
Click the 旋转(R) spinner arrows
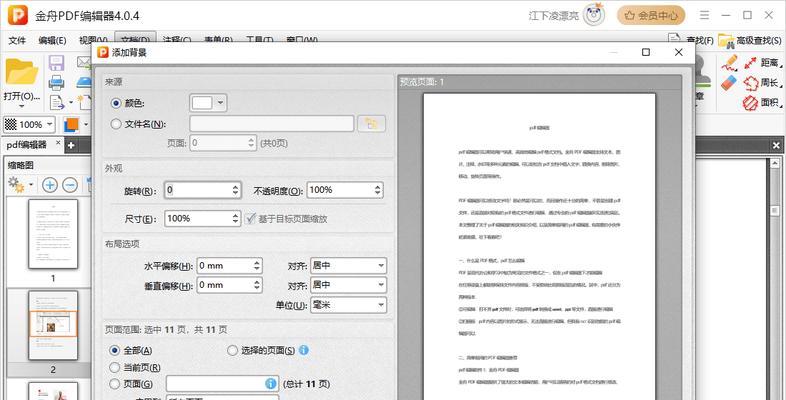236,190
